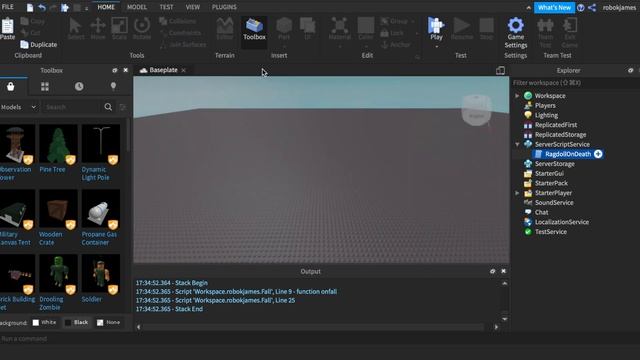Click the Undo arrow in title bar
This screenshot has height=360, width=640.
click(x=42, y=7)
